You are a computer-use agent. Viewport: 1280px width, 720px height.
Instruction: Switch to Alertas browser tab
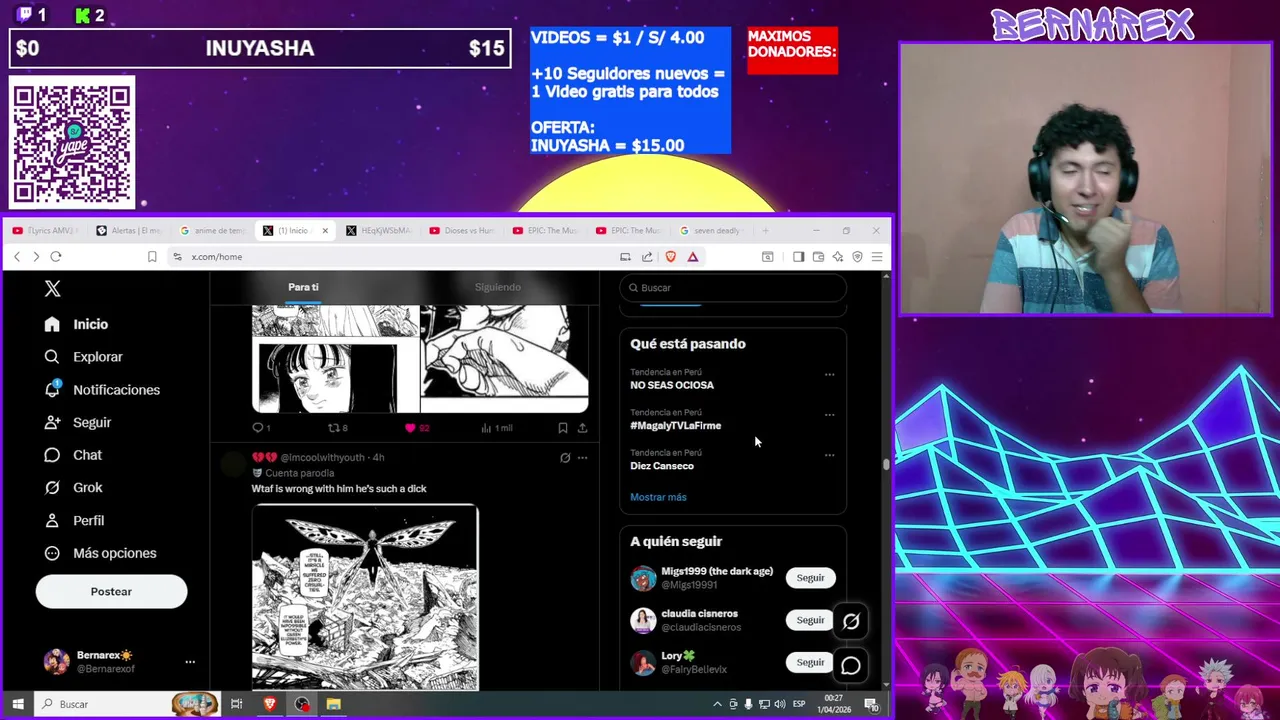(129, 231)
